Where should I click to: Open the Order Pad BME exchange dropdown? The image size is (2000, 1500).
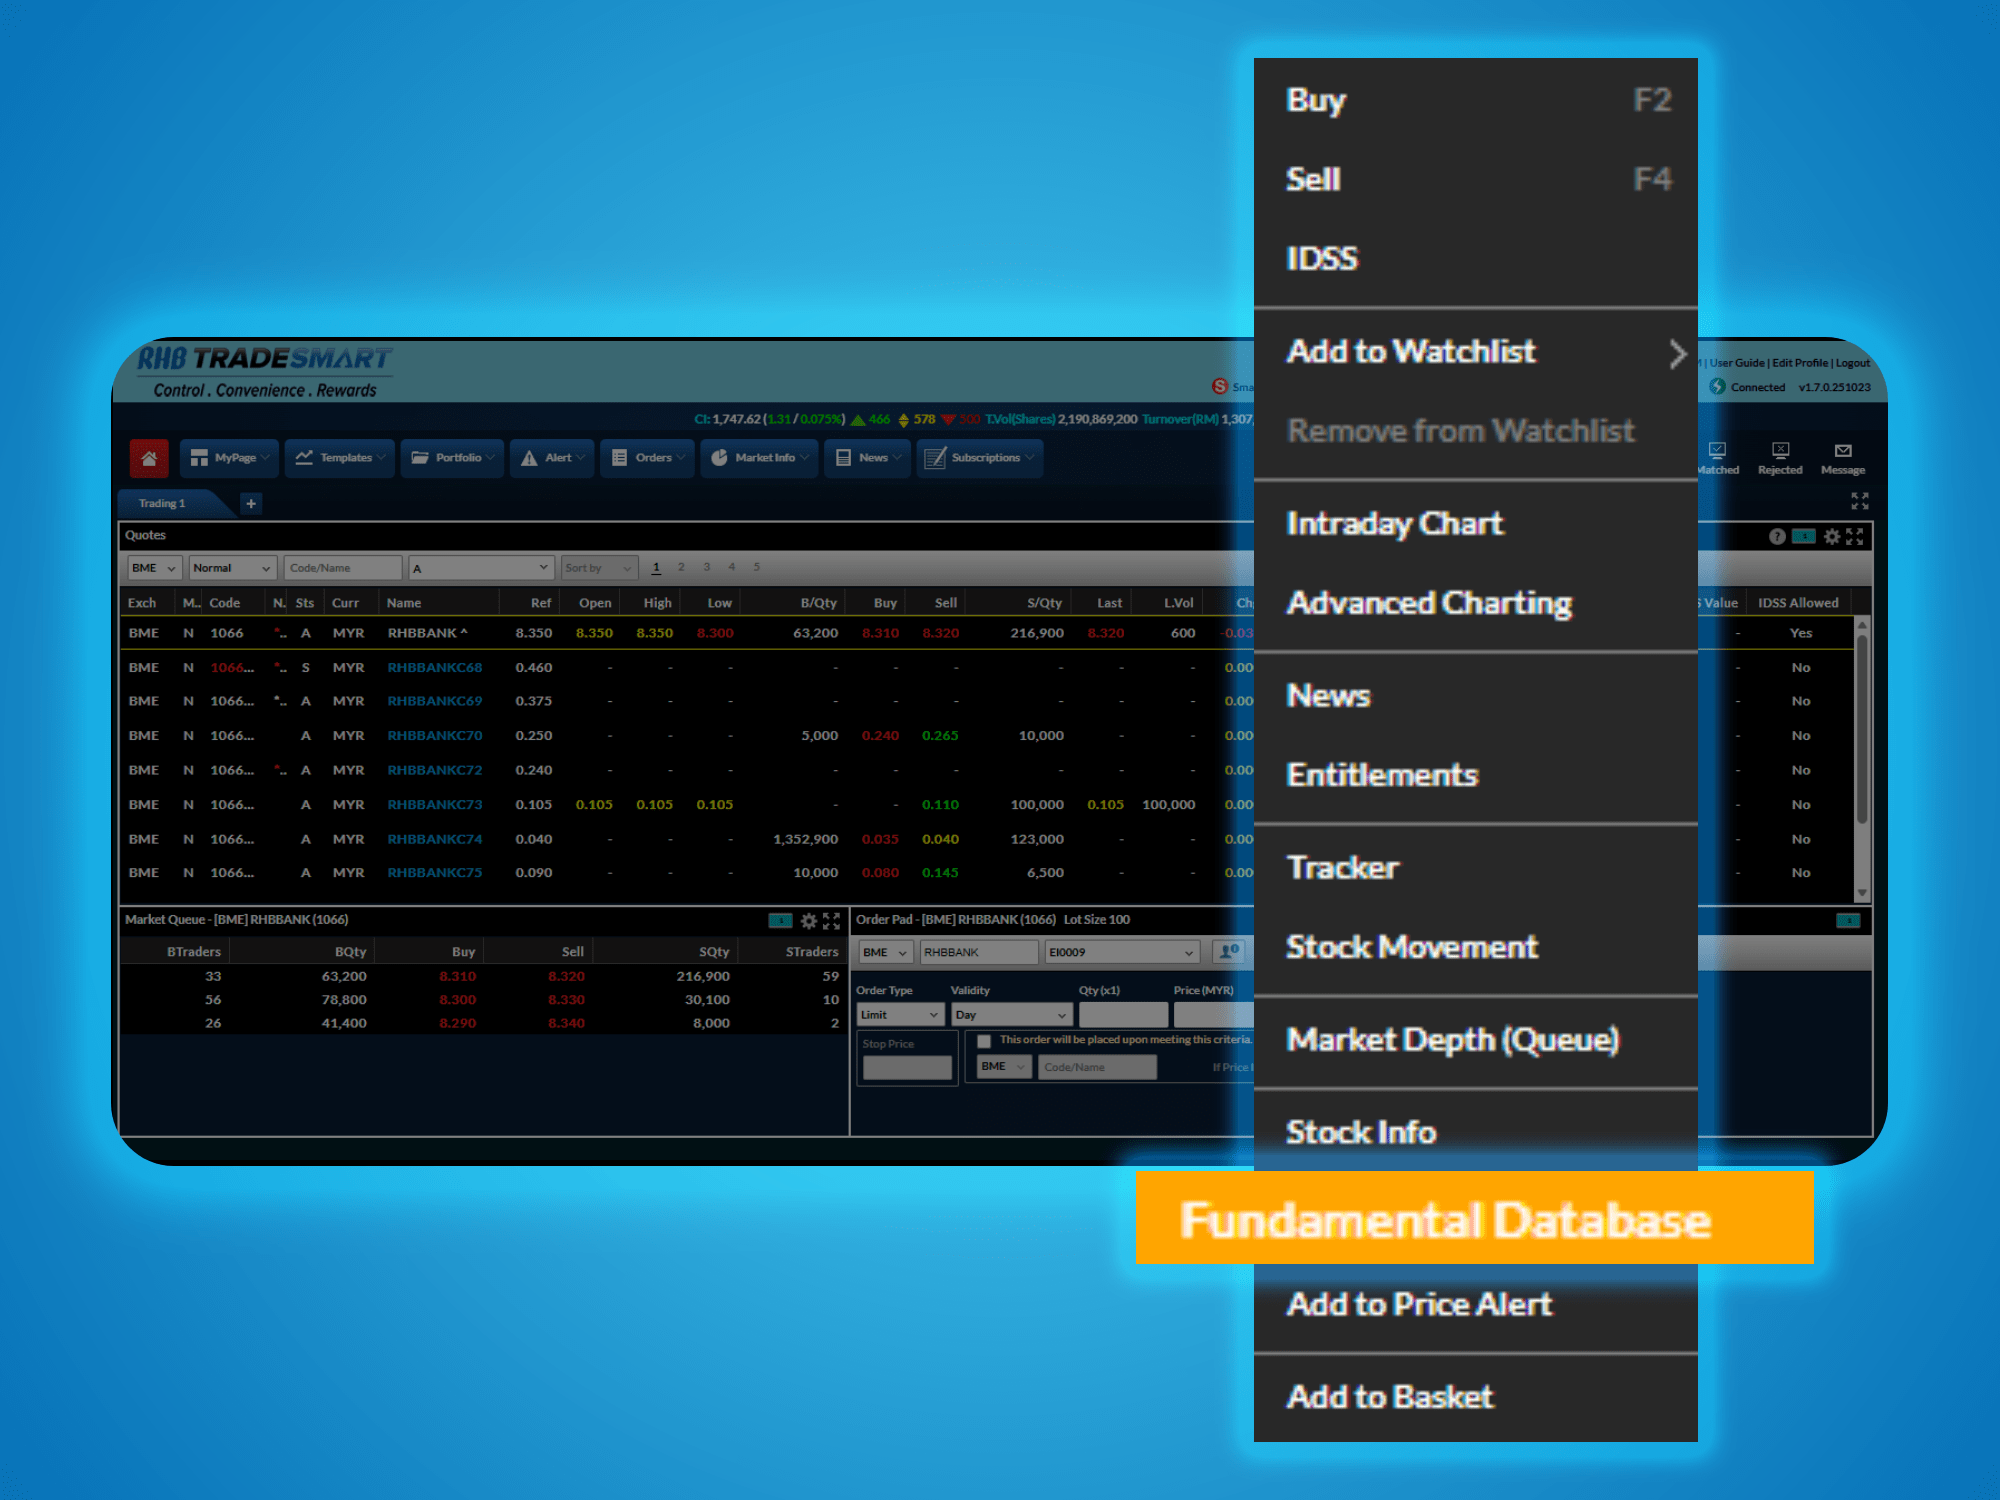[x=886, y=952]
